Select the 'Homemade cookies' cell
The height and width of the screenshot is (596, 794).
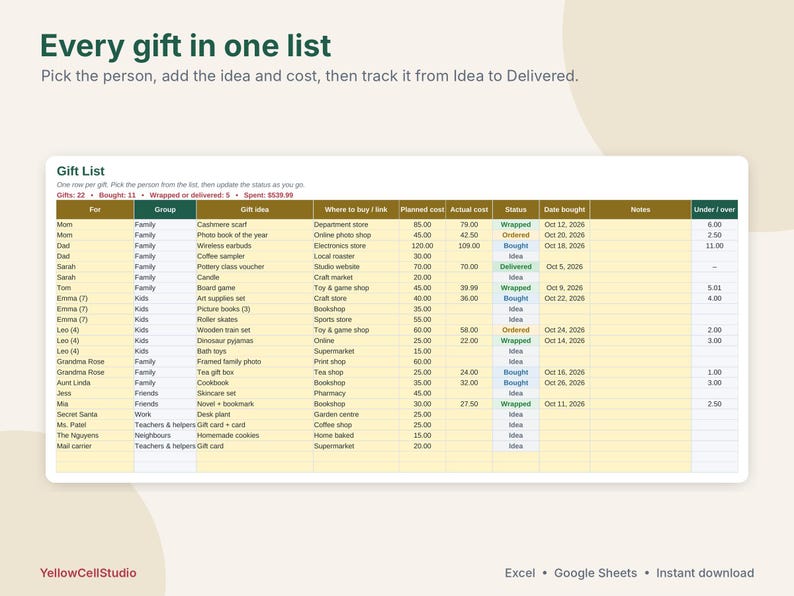click(255, 435)
